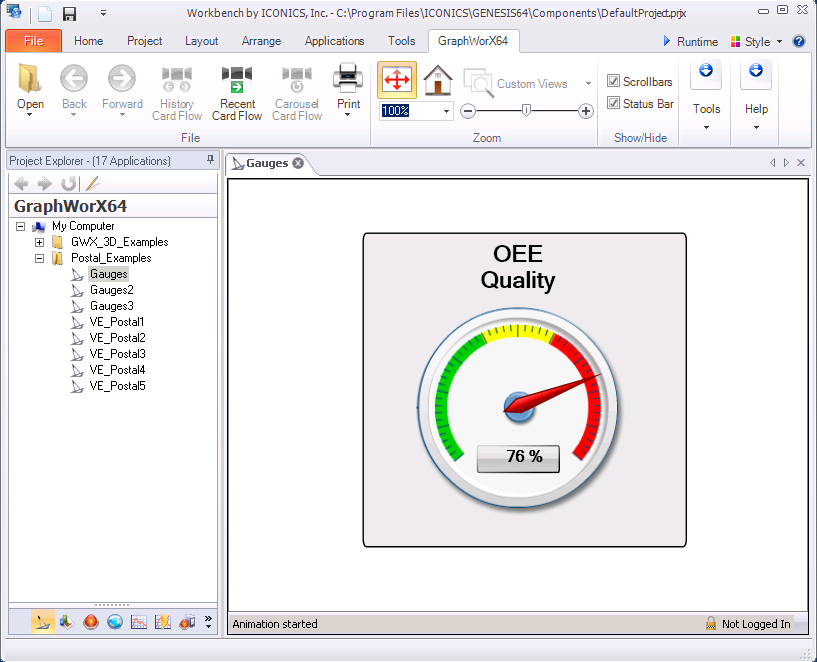Viewport: 817px width, 662px height.
Task: Click the zoom slider handle
Action: point(526,111)
